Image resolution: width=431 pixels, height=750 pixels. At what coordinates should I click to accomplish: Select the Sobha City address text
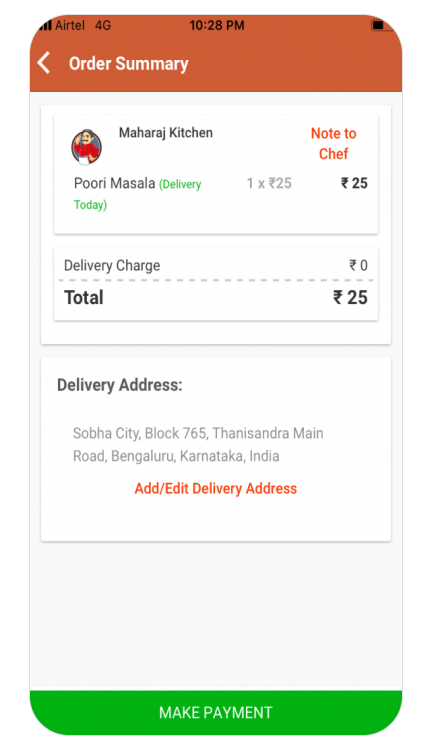pos(198,444)
